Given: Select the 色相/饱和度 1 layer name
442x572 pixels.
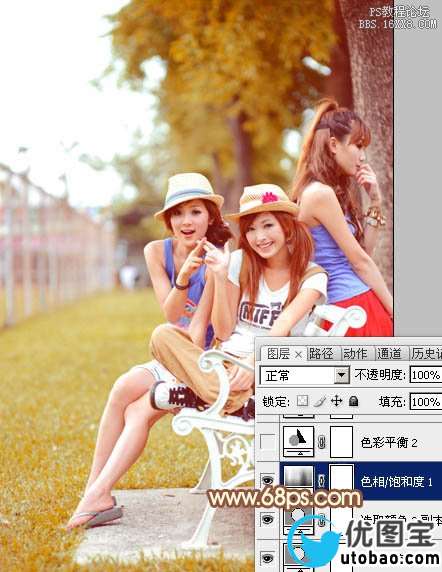Looking at the screenshot, I should point(396,482).
